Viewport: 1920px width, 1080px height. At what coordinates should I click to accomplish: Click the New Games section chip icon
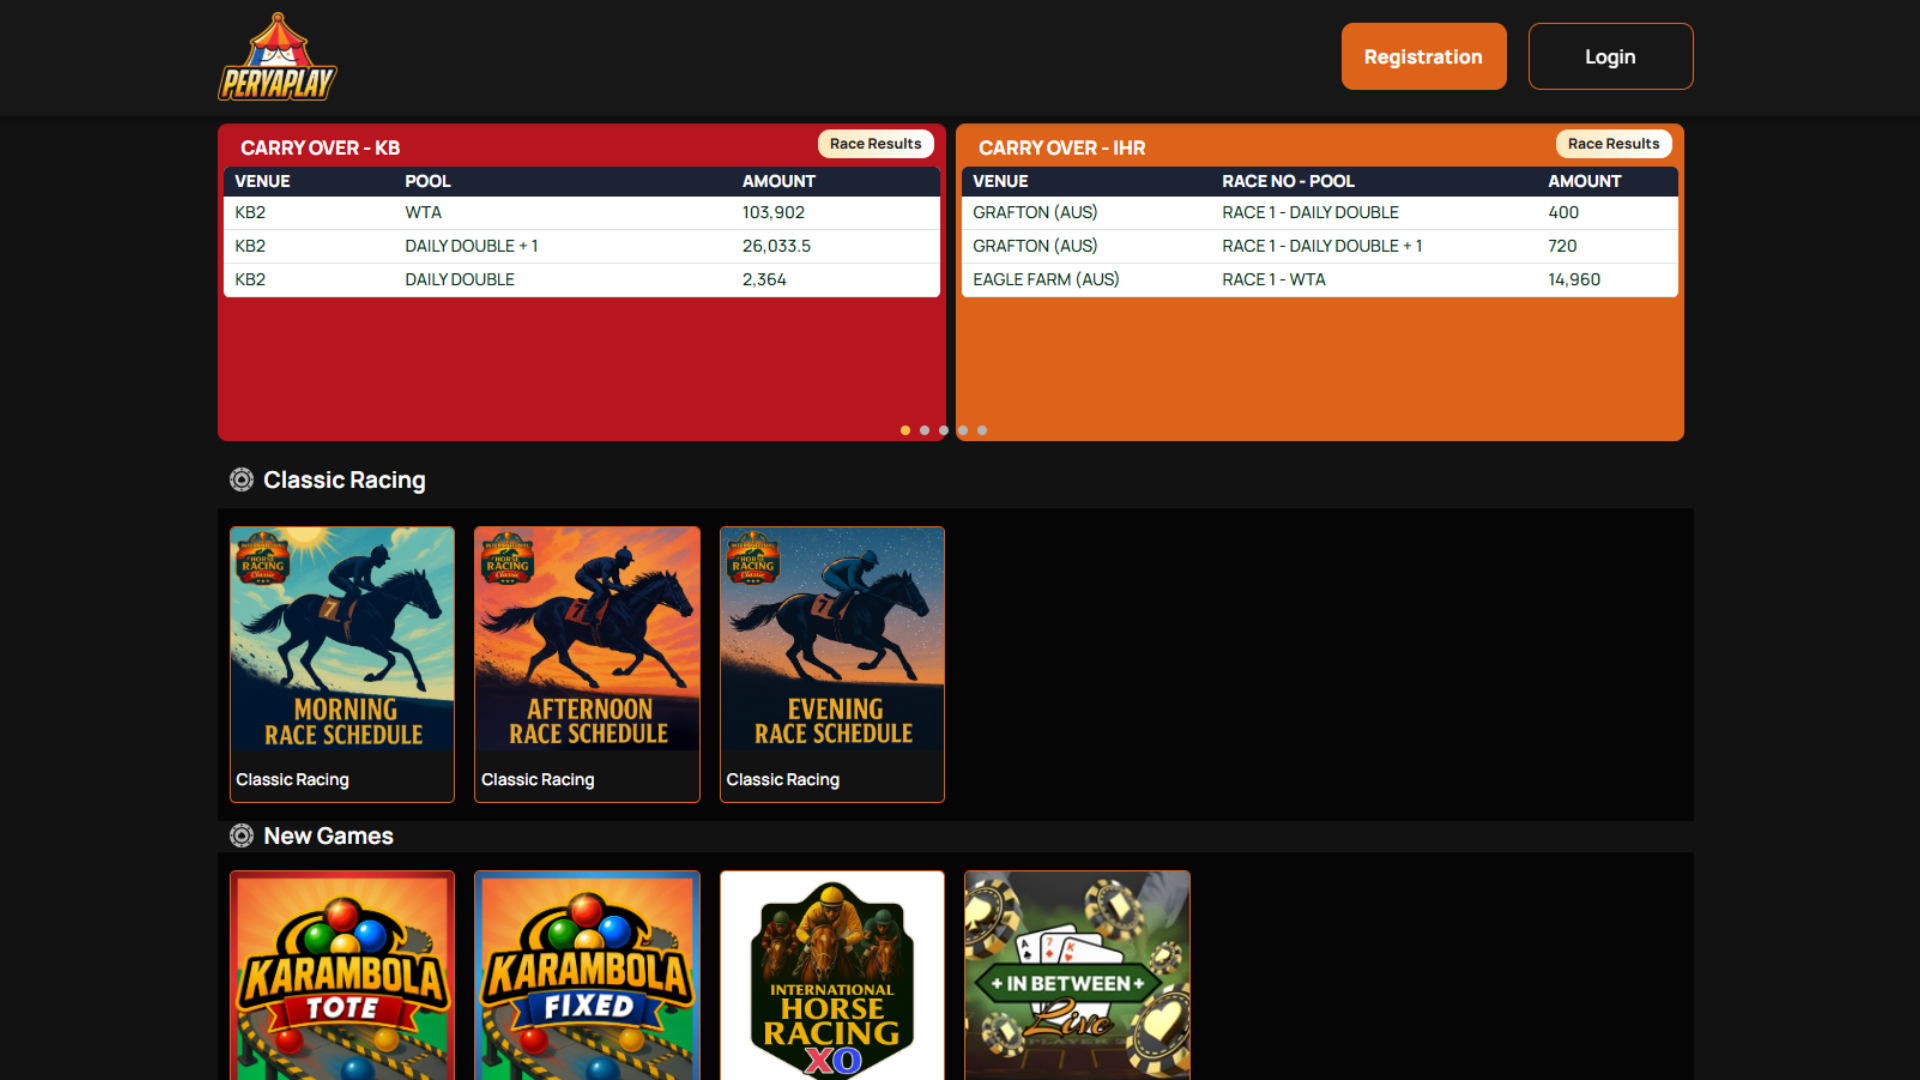241,836
